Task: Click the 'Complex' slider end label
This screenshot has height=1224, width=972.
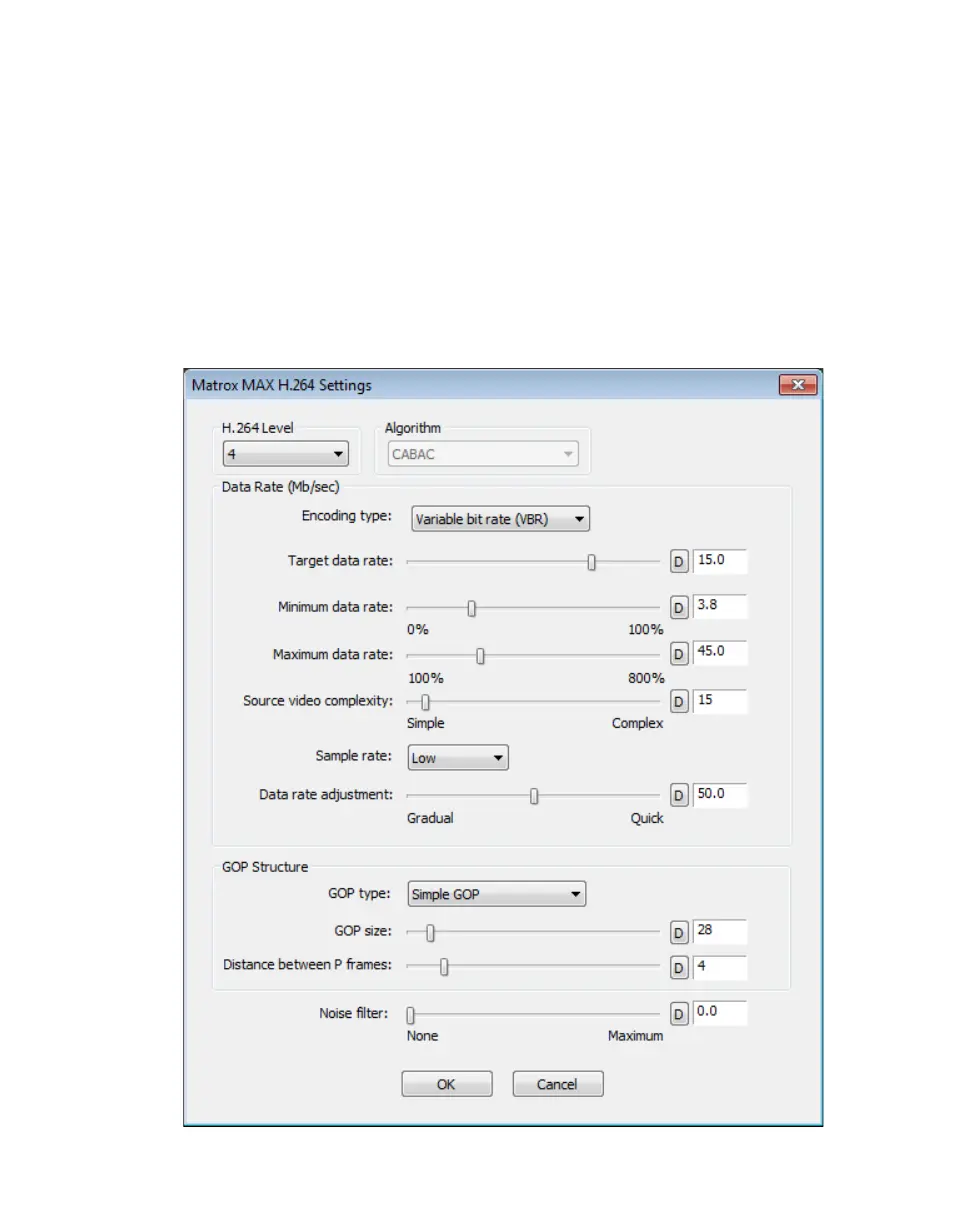Action: point(637,723)
